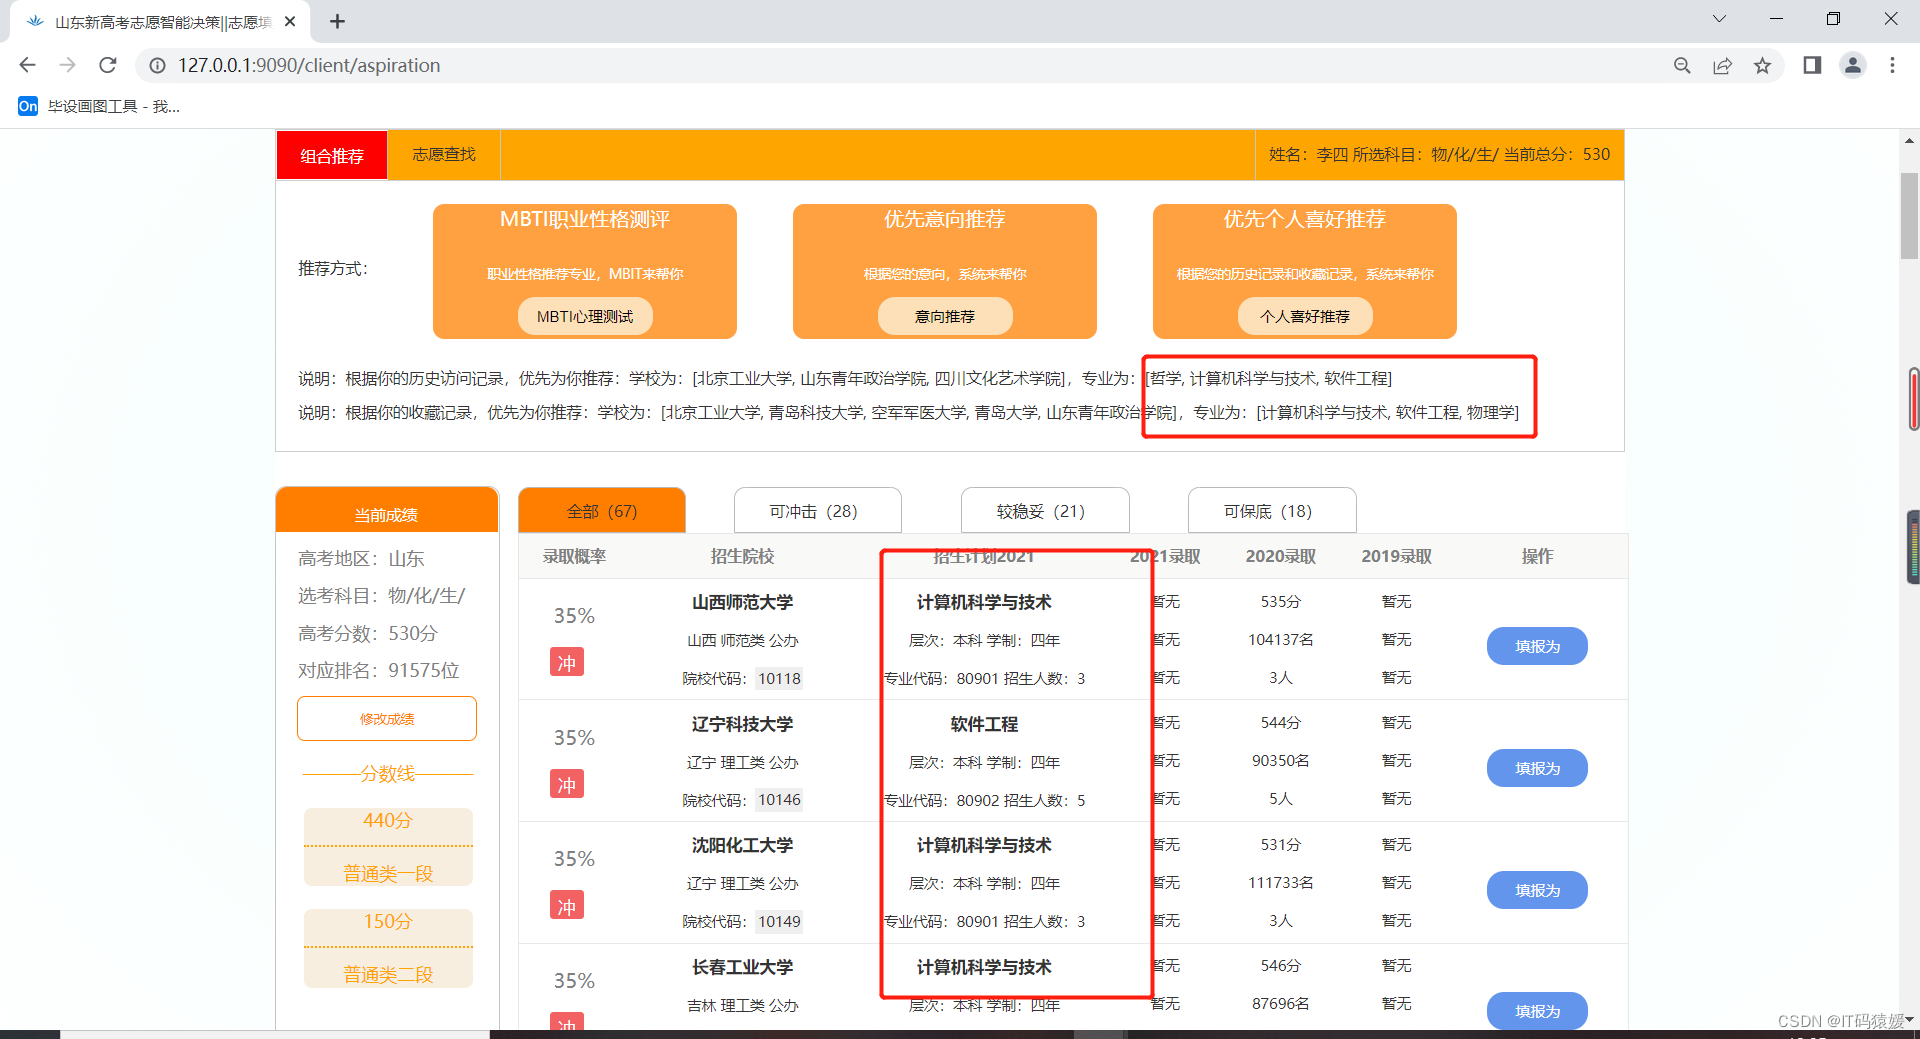Image resolution: width=1920 pixels, height=1039 pixels.
Task: Close the 山东新高考志愿智能决策 tab
Action: [290, 21]
